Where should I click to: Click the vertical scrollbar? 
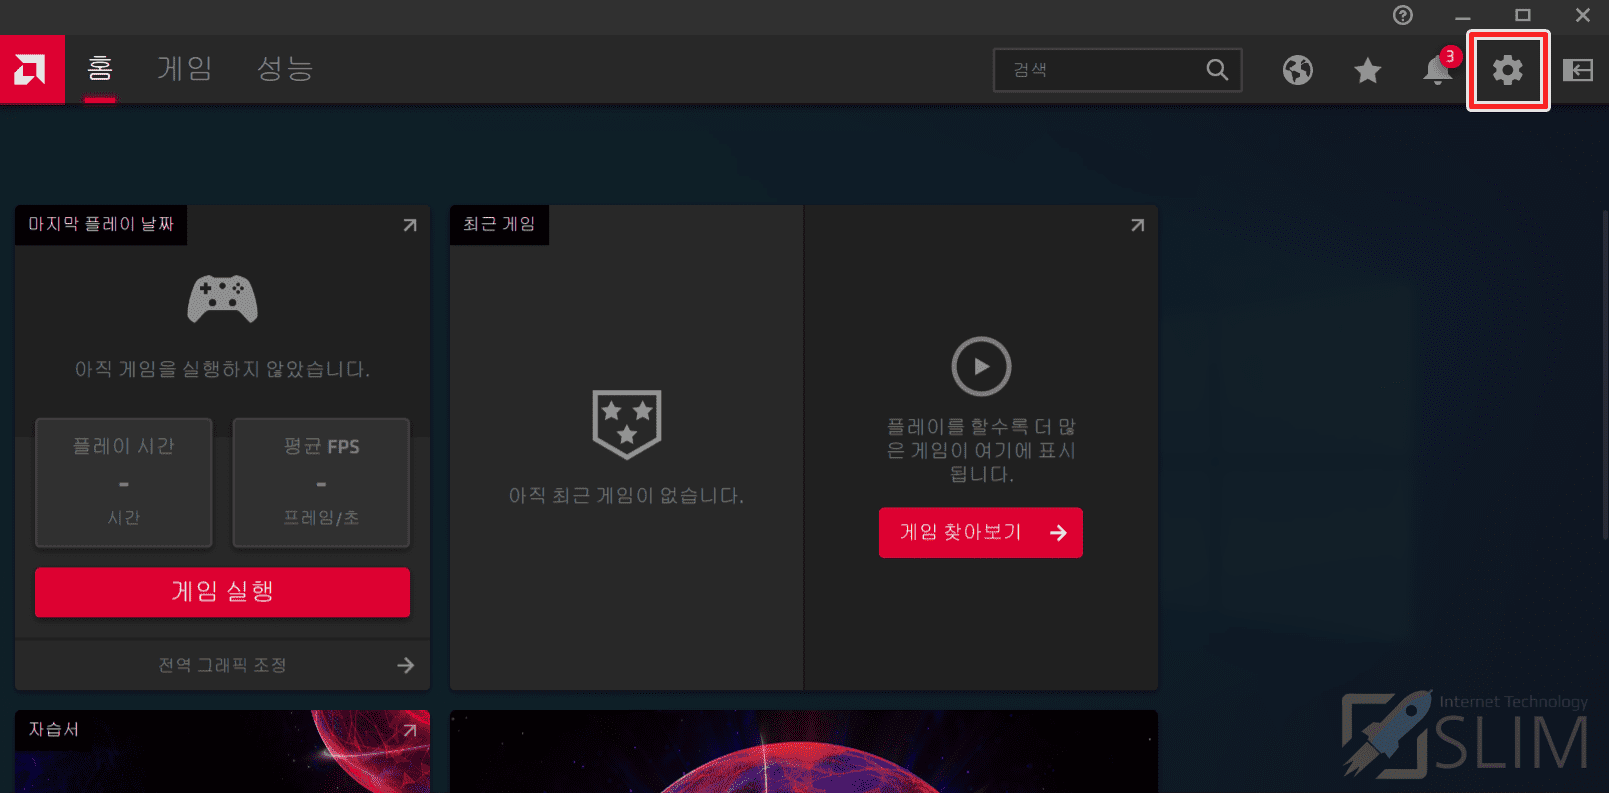pyautogui.click(x=1604, y=375)
